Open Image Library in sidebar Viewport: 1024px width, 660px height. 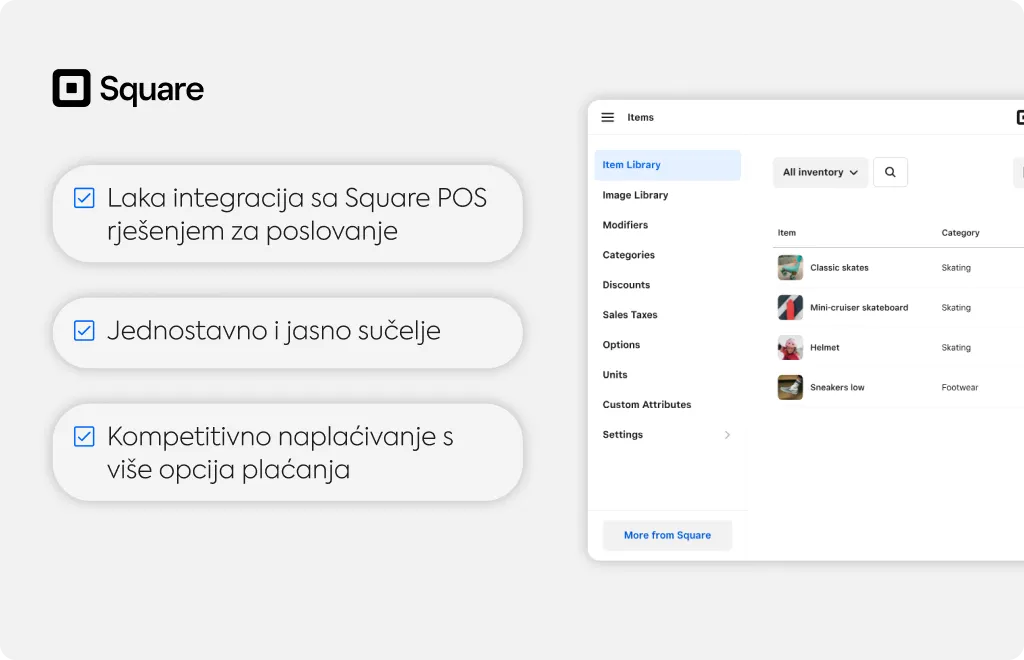click(635, 195)
